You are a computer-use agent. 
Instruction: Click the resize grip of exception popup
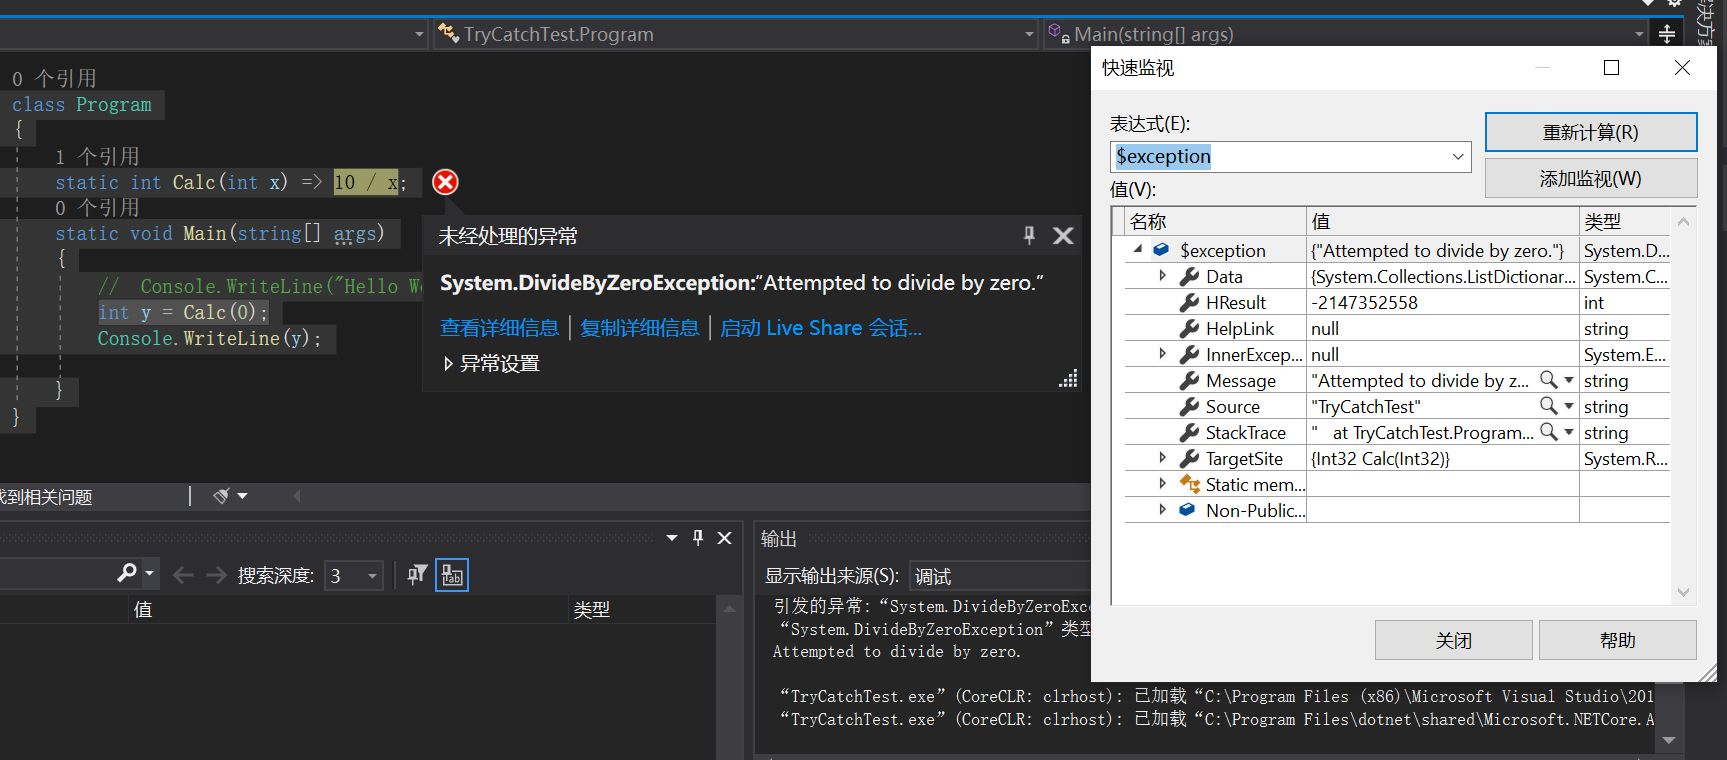click(x=1069, y=379)
